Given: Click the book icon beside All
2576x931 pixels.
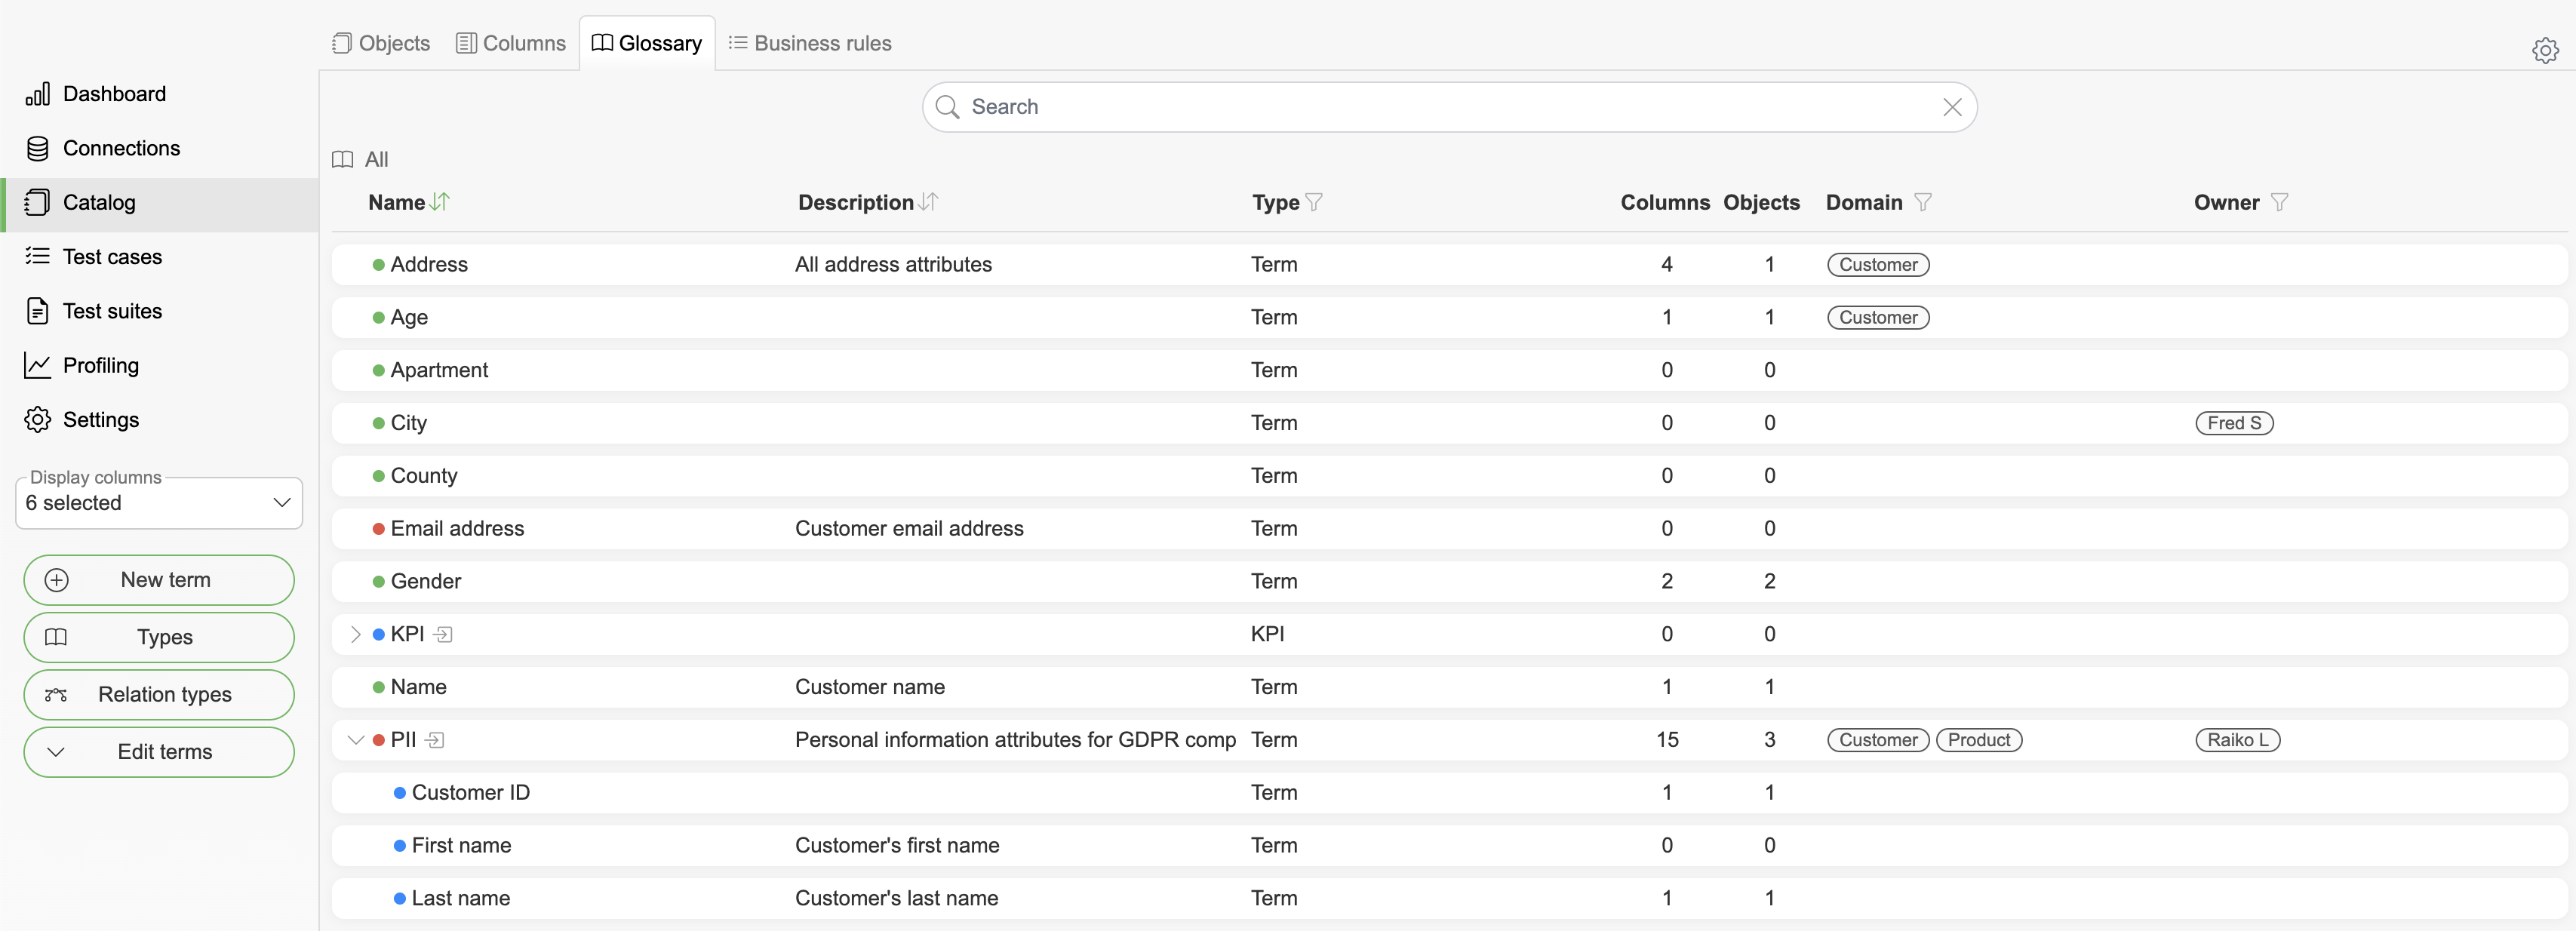Looking at the screenshot, I should click(342, 160).
